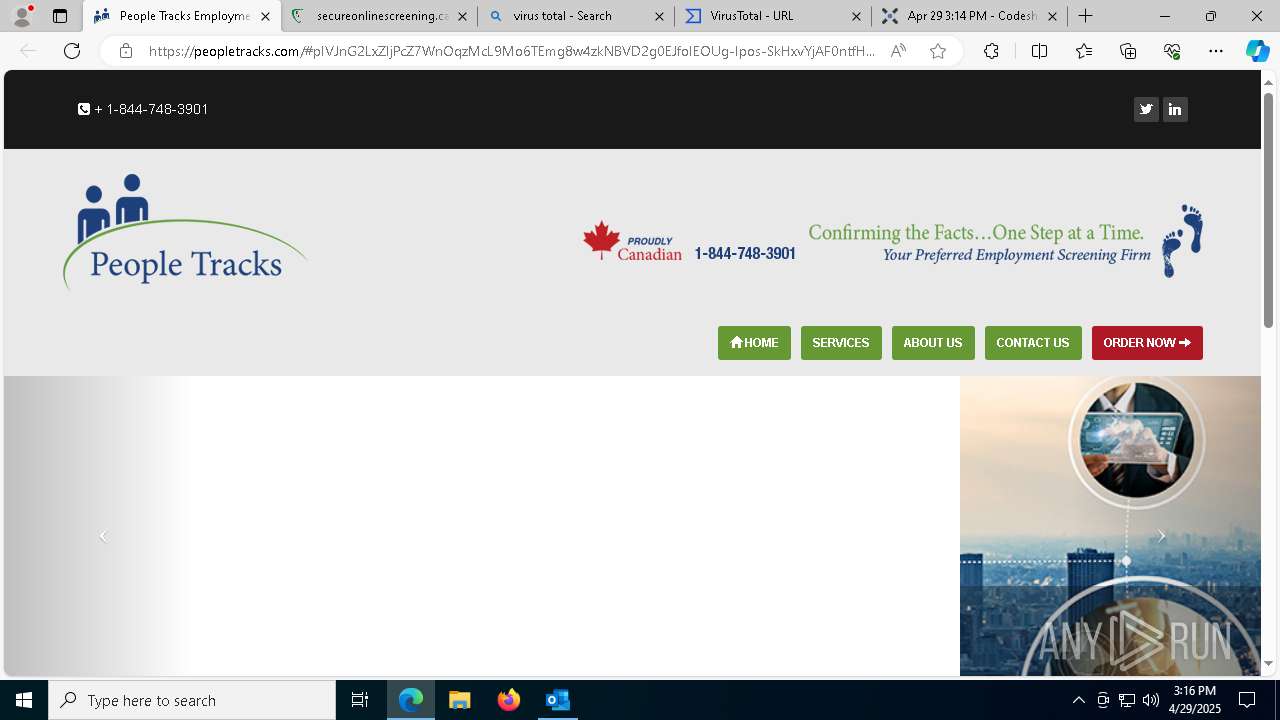The width and height of the screenshot is (1280, 720).
Task: Open Tab actions menu icon
Action: coord(60,16)
